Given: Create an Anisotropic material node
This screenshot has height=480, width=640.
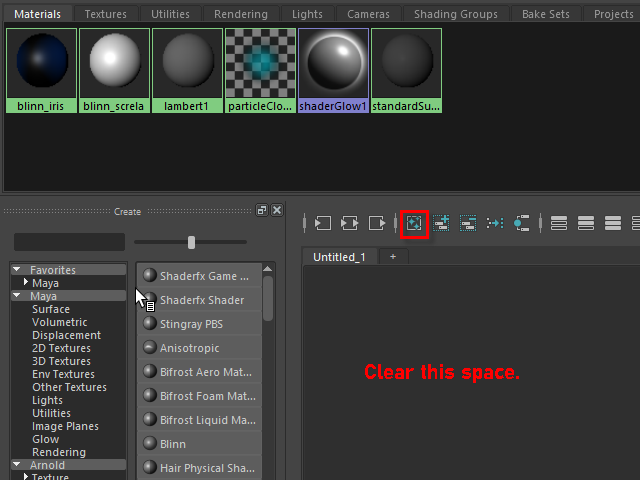Looking at the screenshot, I should pos(189,348).
